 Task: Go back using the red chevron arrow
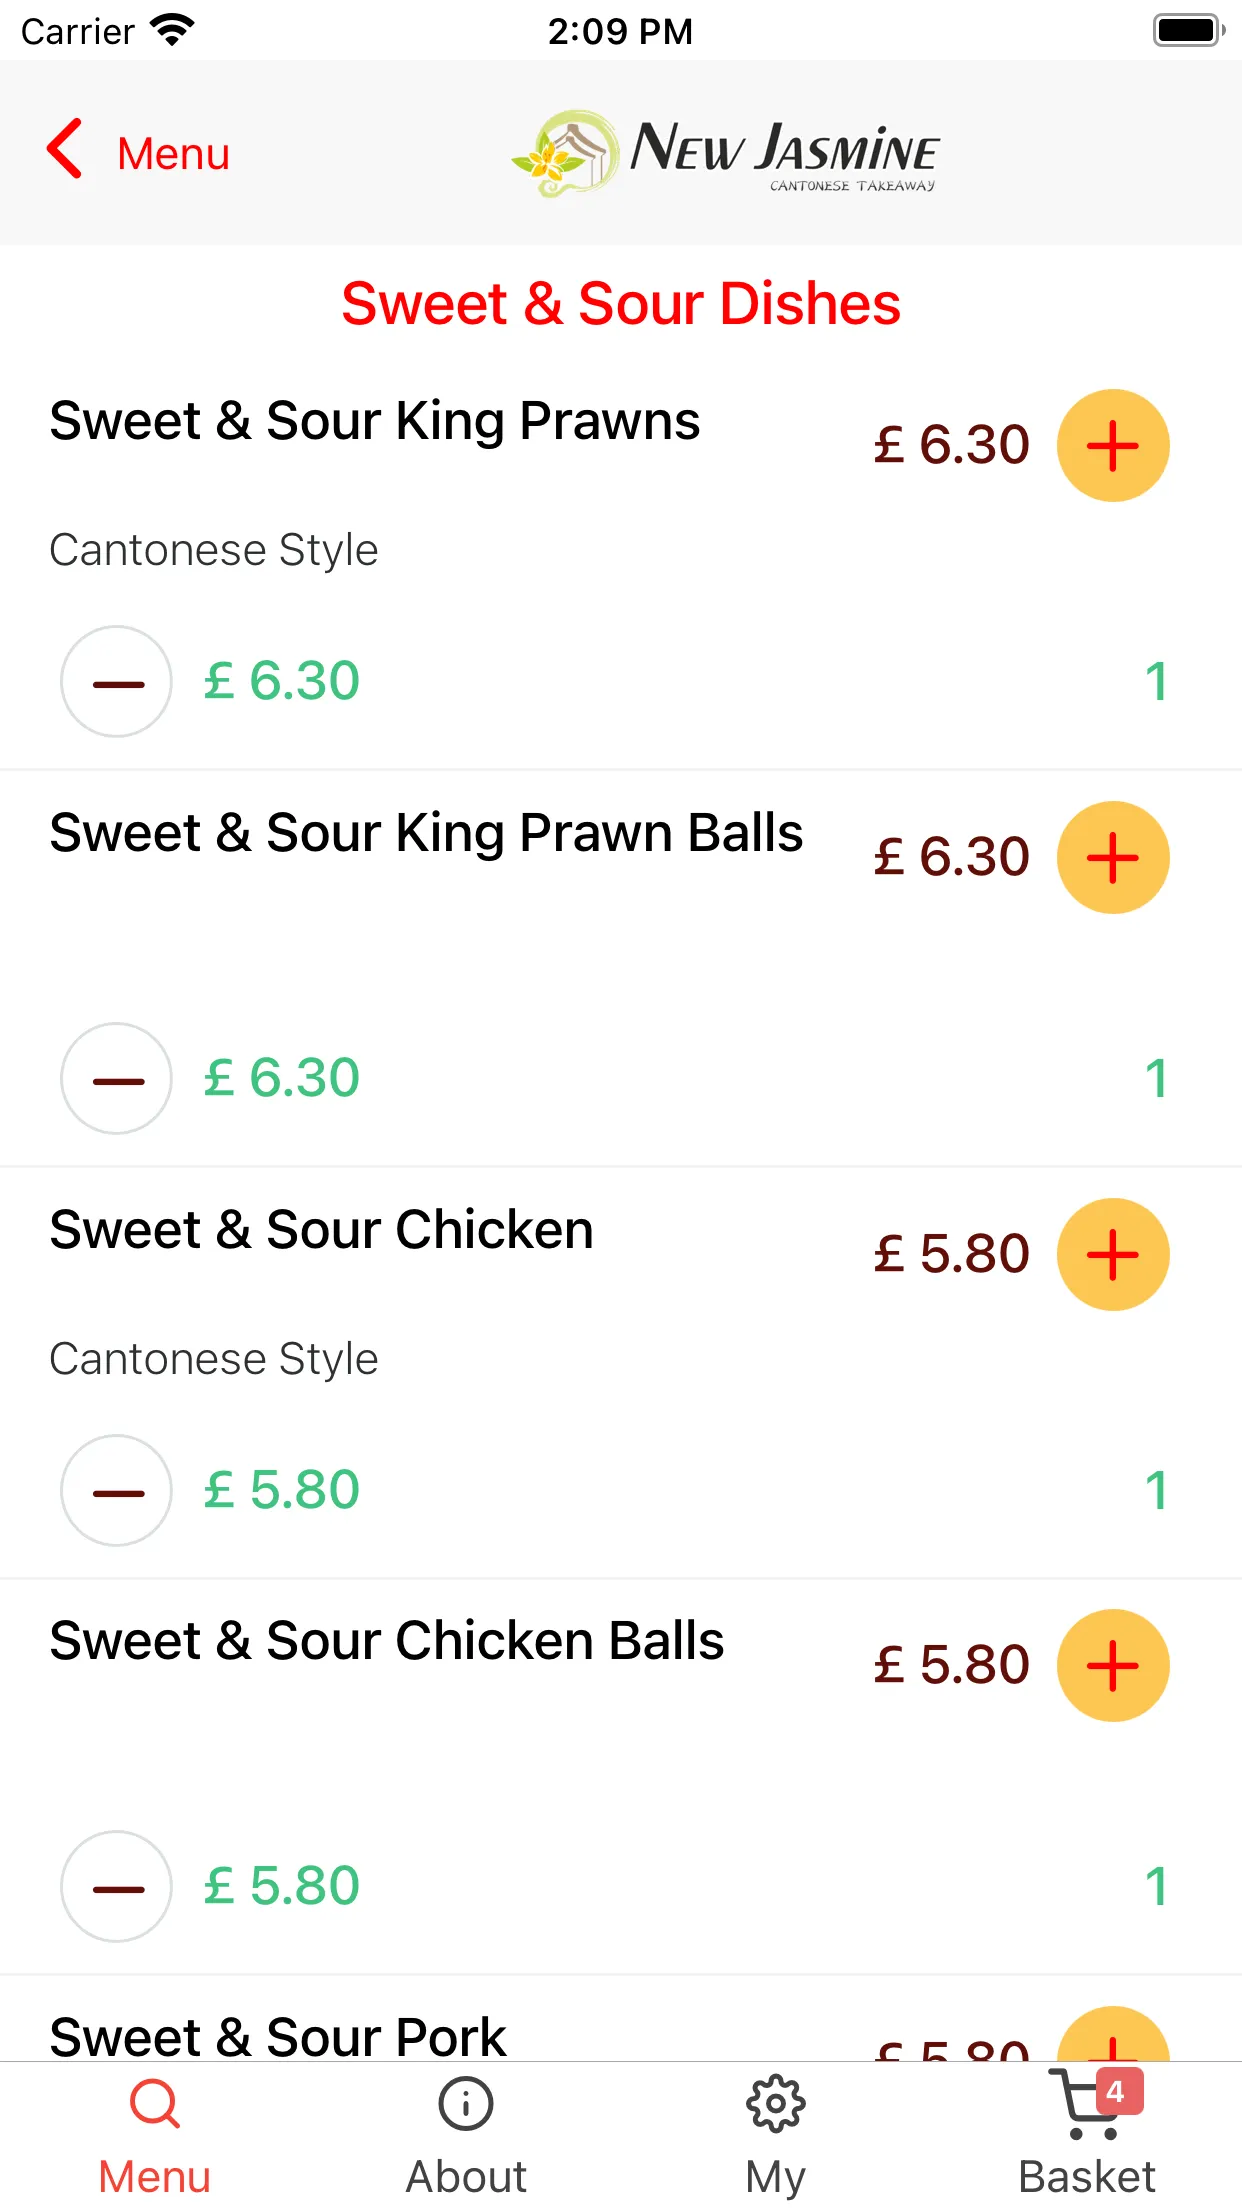[65, 149]
